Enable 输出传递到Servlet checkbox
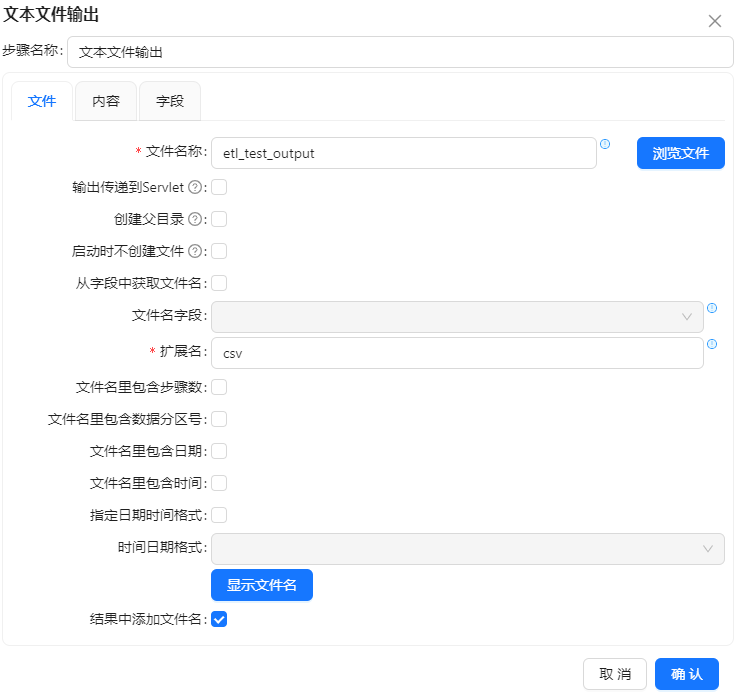 (219, 187)
